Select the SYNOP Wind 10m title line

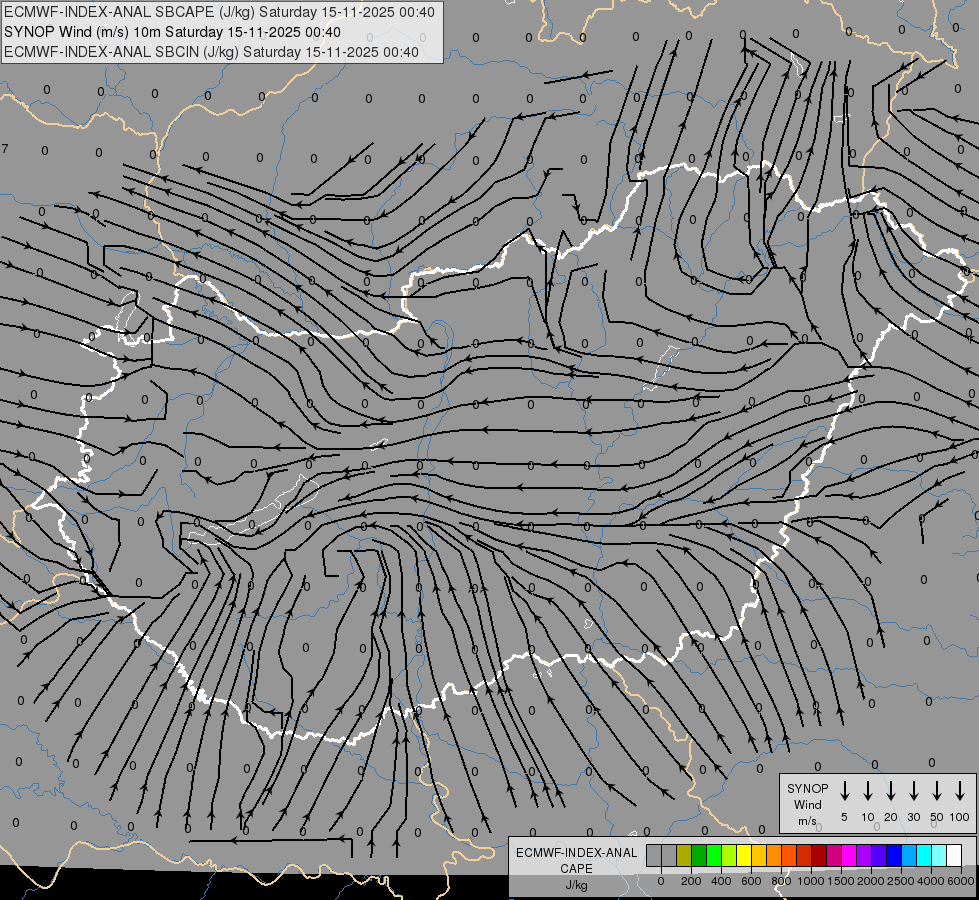click(x=172, y=32)
